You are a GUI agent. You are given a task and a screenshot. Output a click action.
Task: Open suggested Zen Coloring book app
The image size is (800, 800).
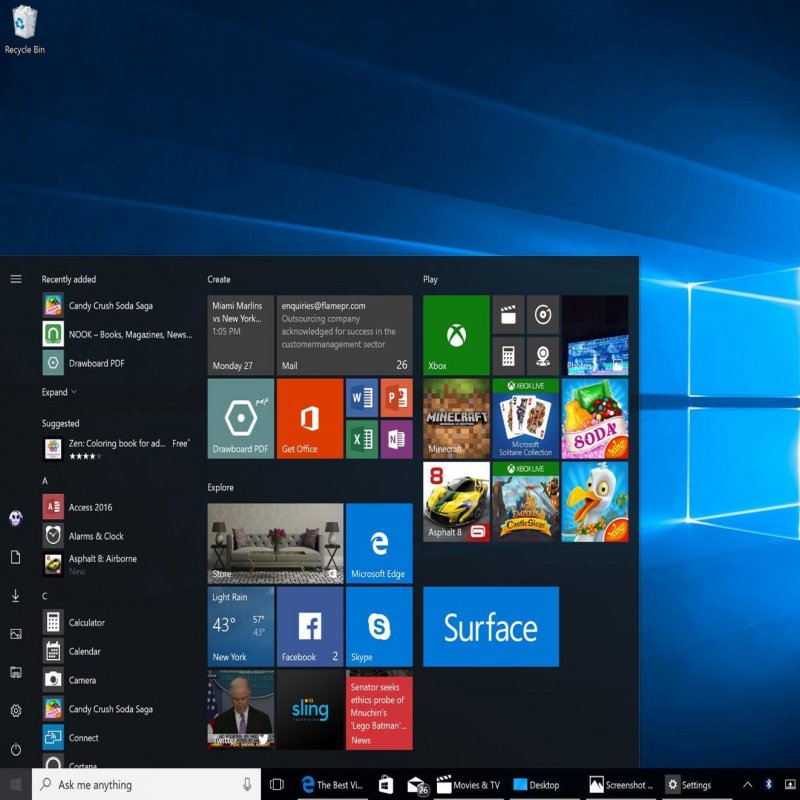118,449
